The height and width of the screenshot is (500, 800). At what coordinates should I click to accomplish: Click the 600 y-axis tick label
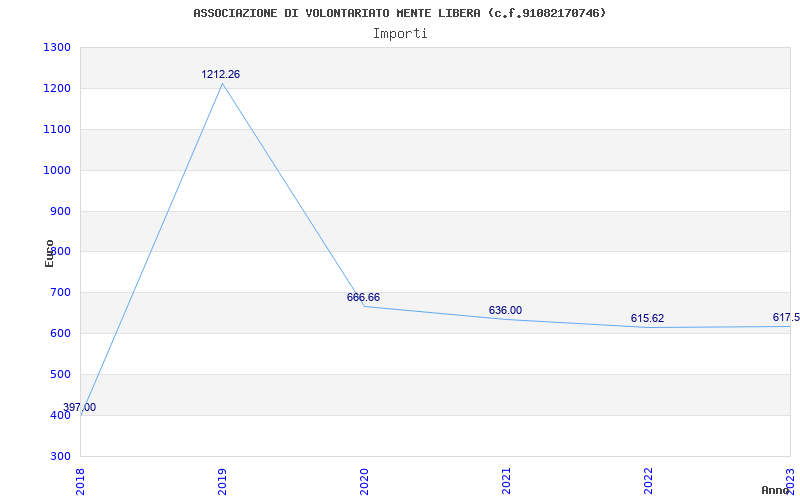coord(60,334)
